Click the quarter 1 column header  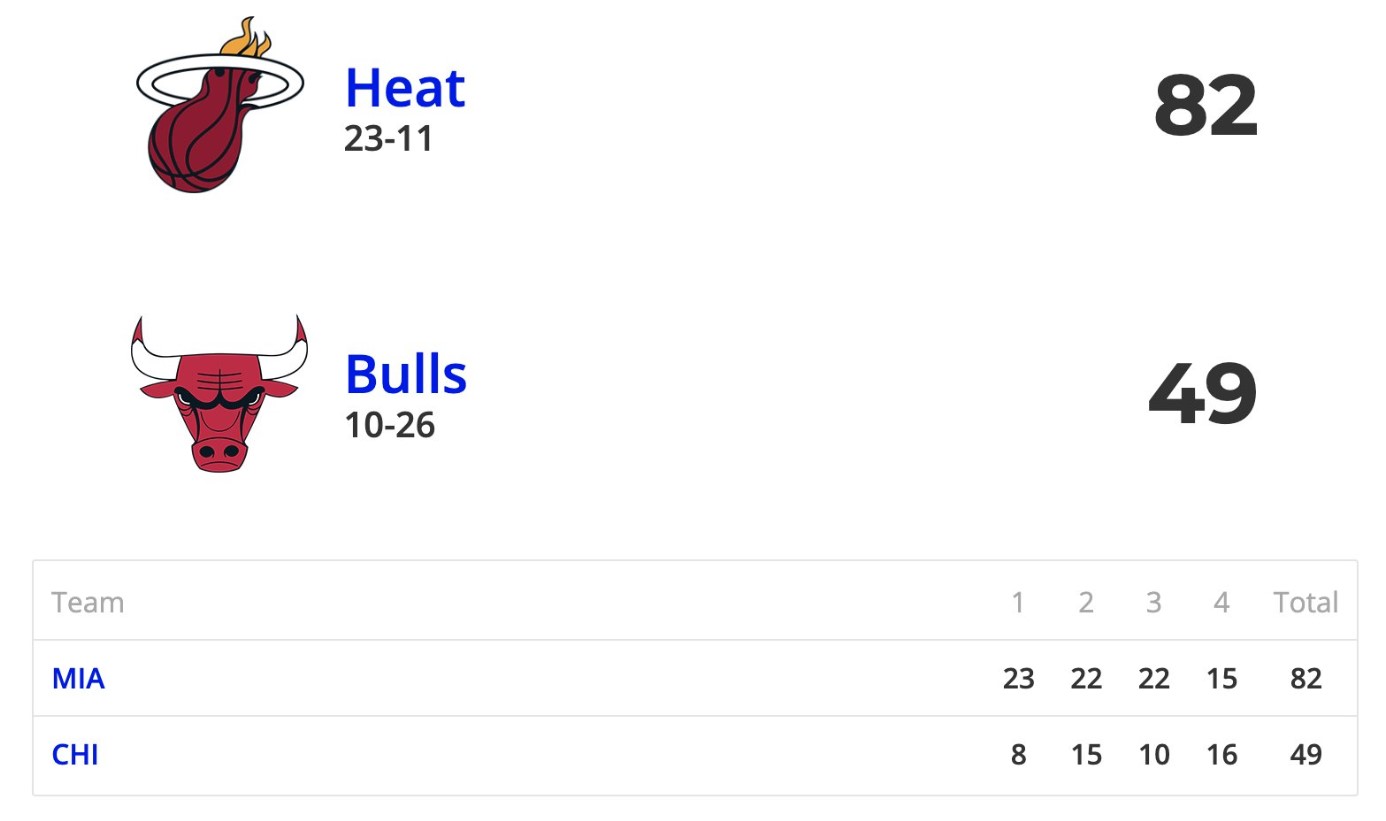tap(1018, 602)
